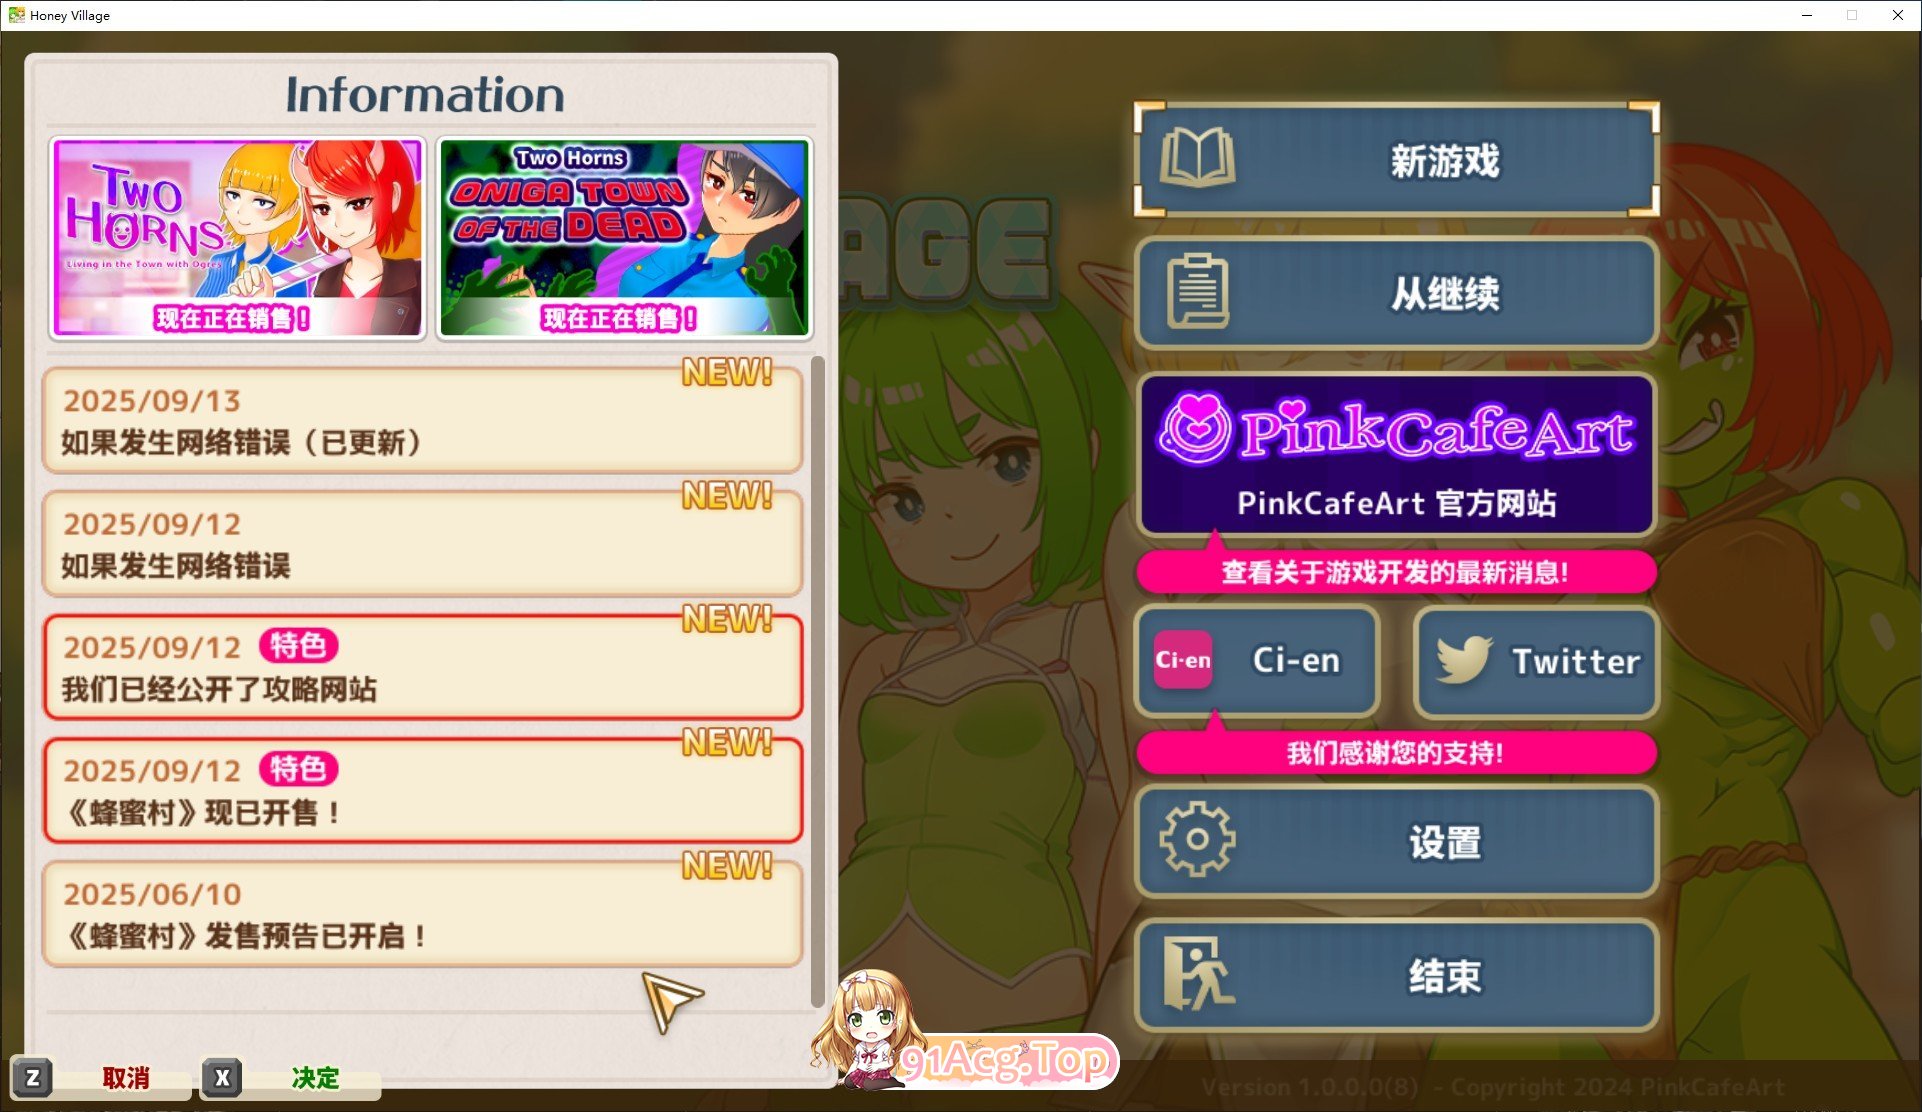
Task: Click the 结束 exit button label
Action: click(x=1446, y=976)
